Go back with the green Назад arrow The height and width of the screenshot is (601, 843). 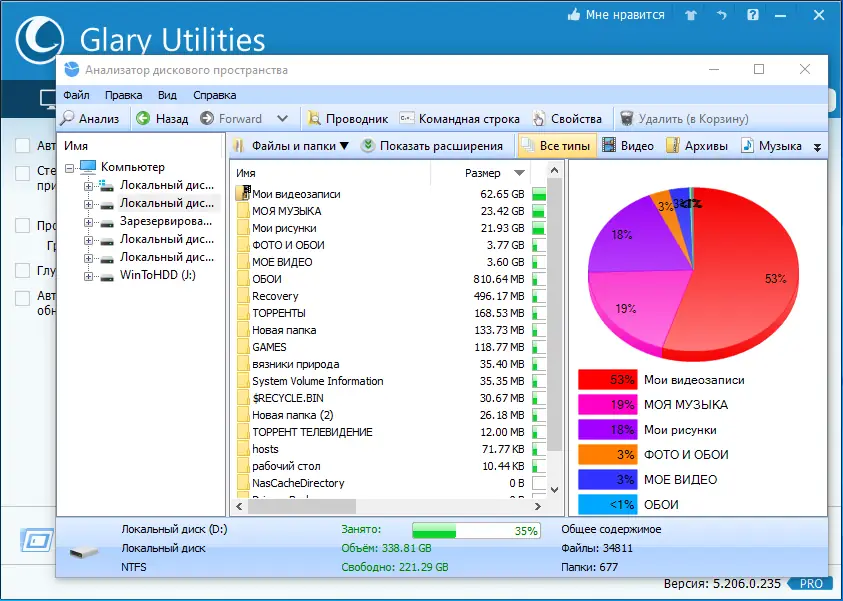[x=143, y=118]
